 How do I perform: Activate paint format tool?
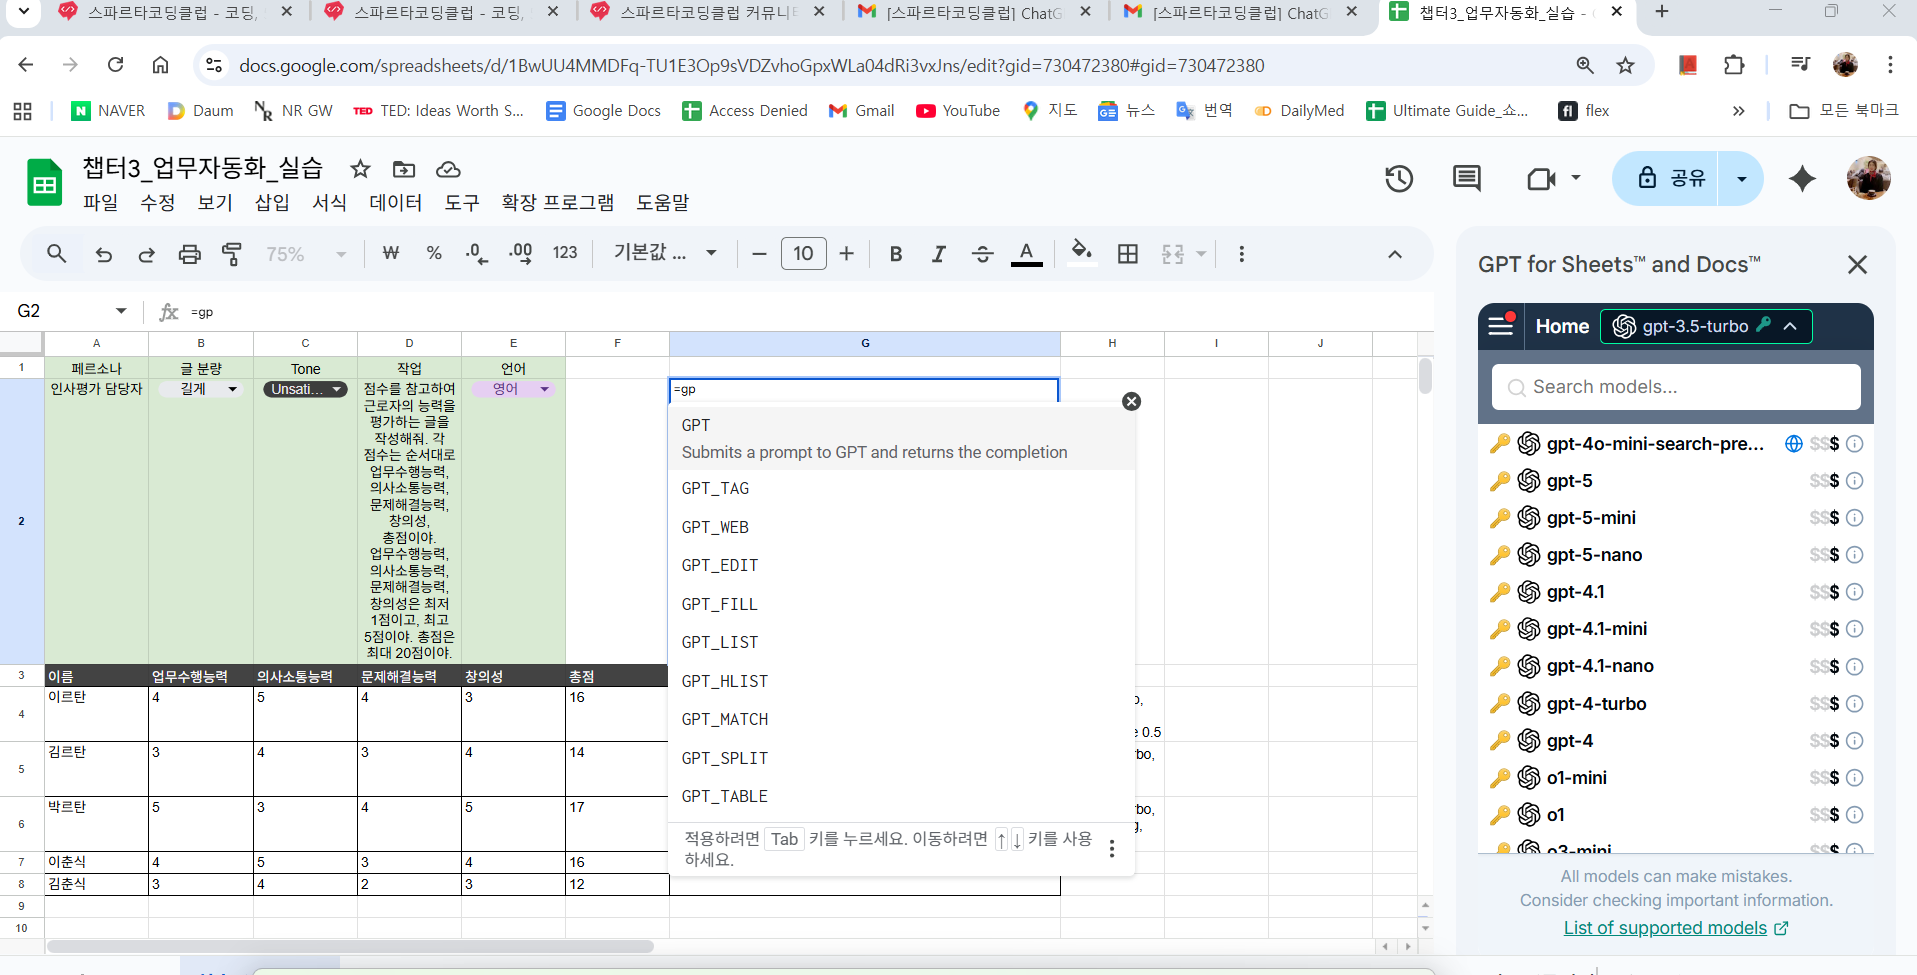pyautogui.click(x=232, y=254)
